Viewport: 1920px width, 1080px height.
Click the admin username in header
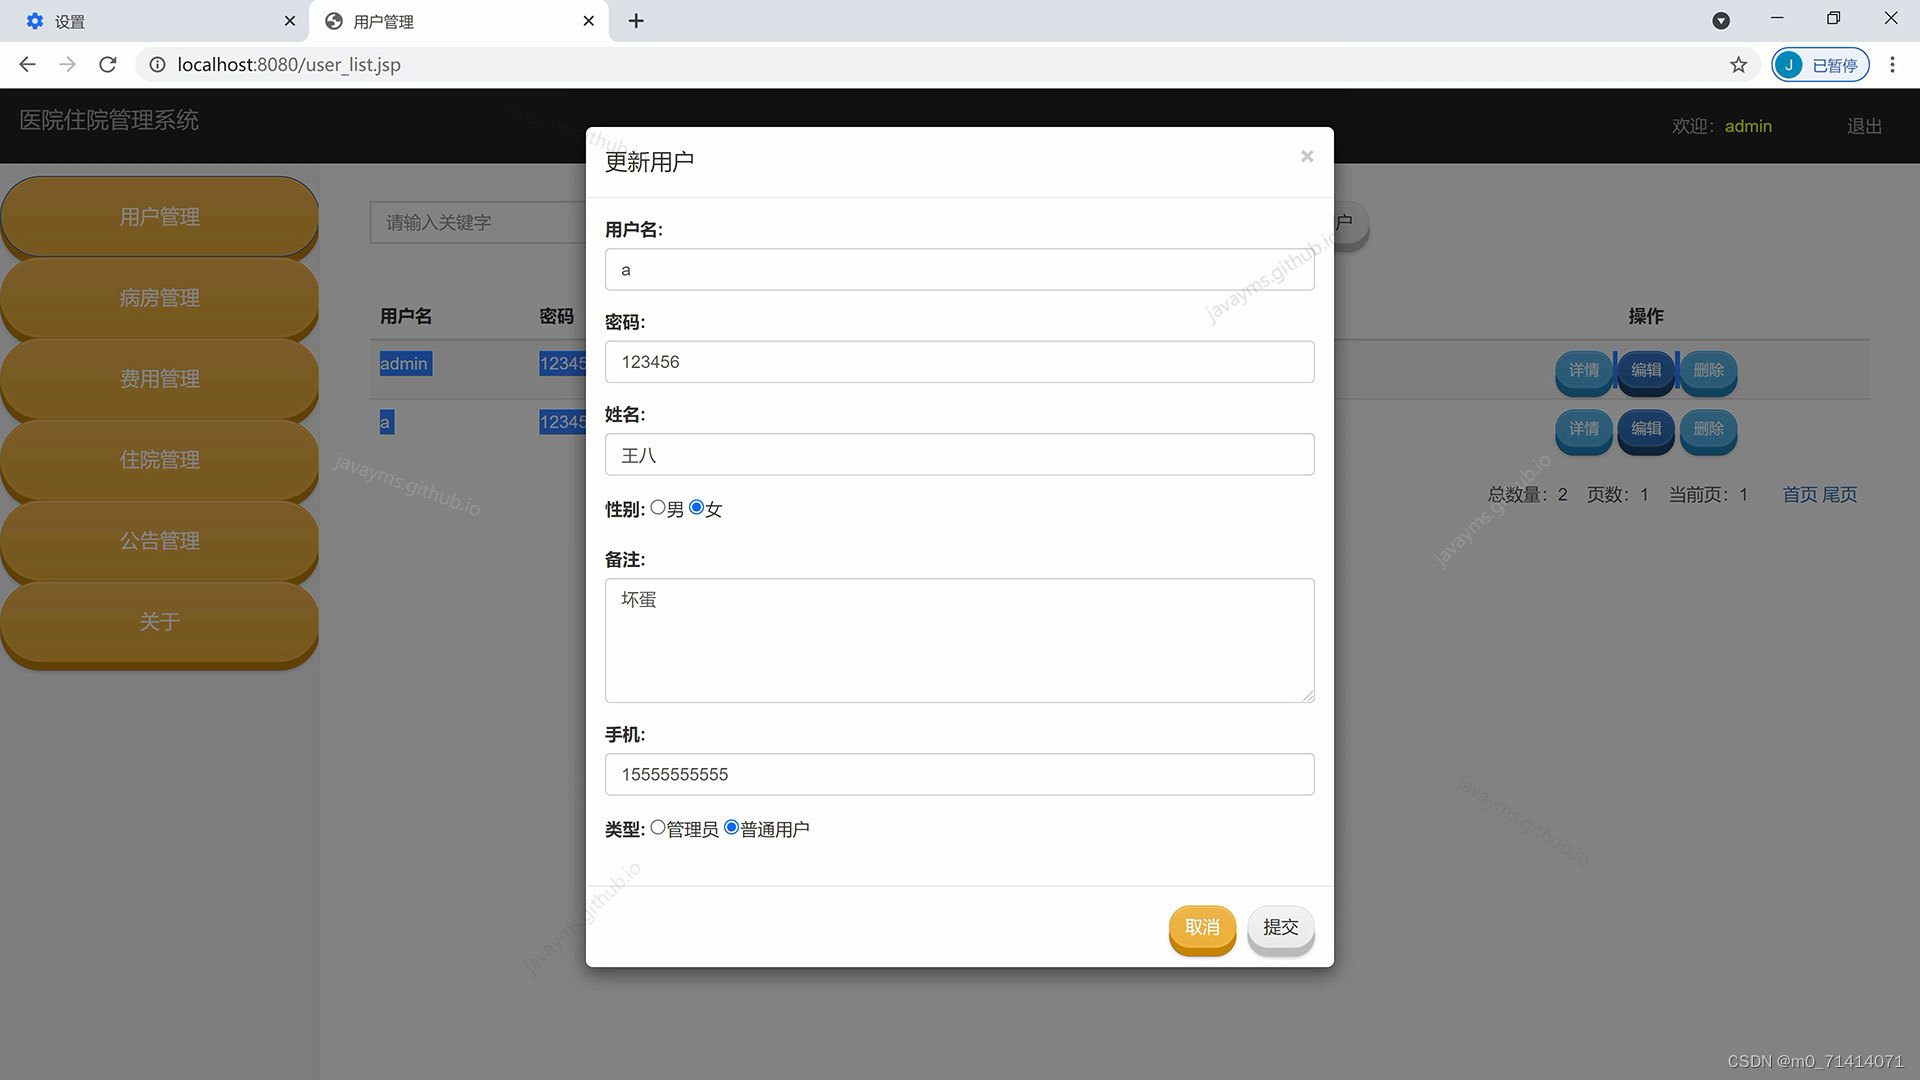click(1748, 126)
